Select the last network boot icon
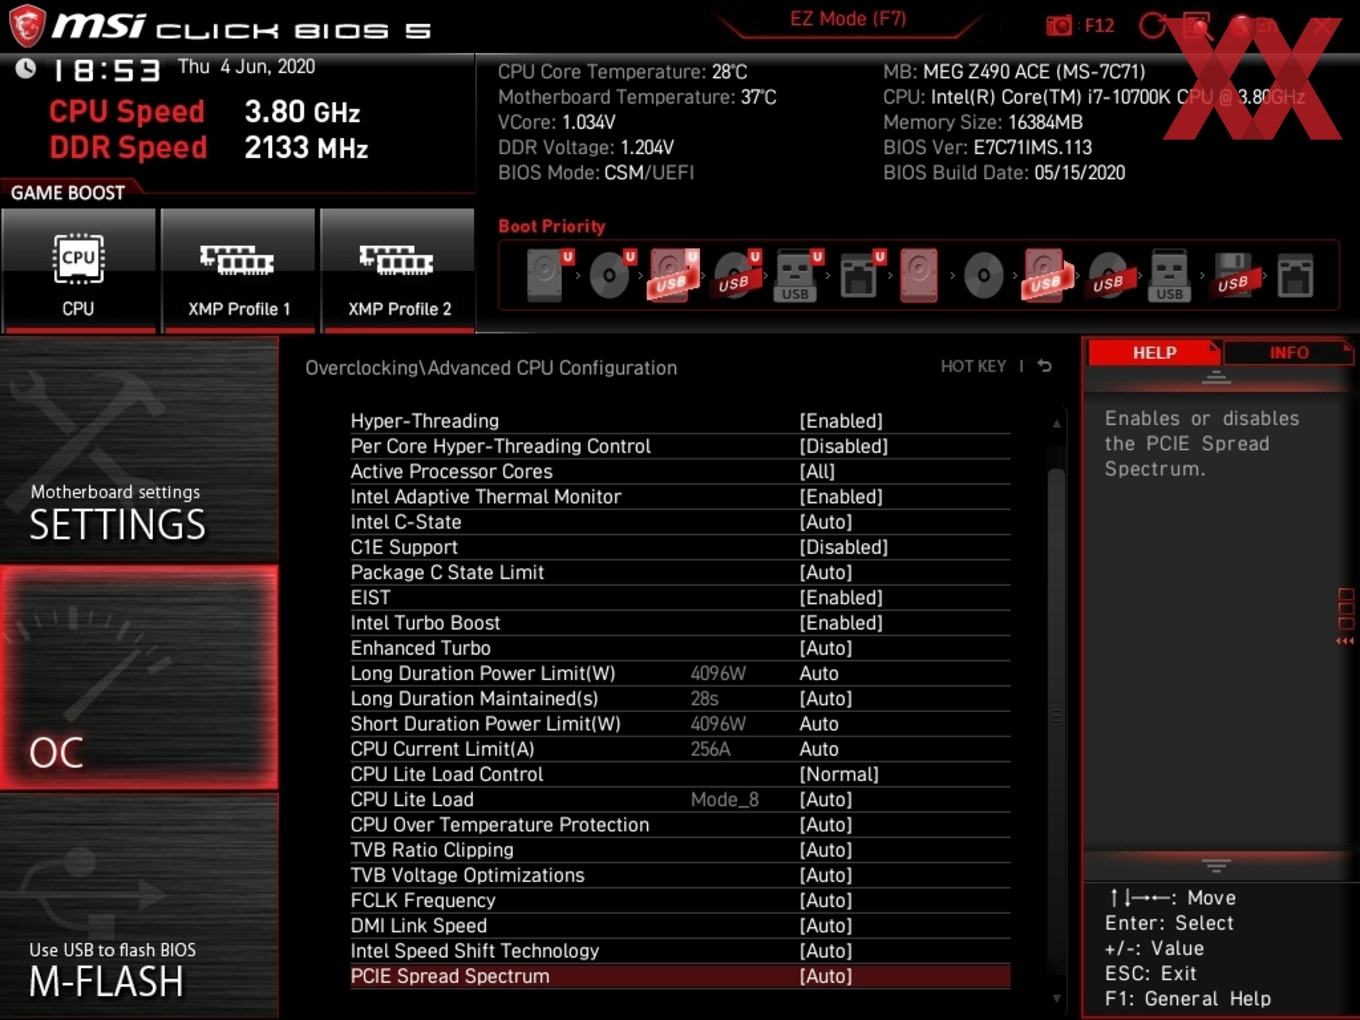 pyautogui.click(x=1295, y=275)
